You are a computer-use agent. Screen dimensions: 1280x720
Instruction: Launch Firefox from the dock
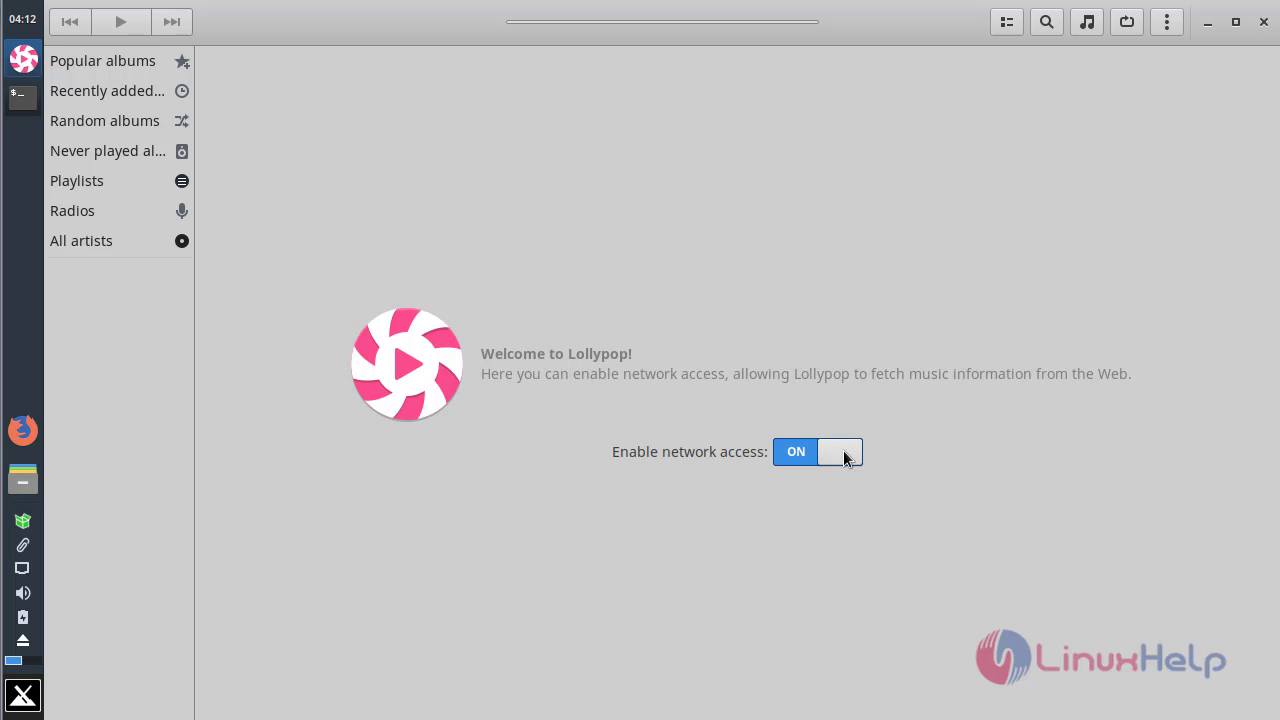(x=23, y=431)
